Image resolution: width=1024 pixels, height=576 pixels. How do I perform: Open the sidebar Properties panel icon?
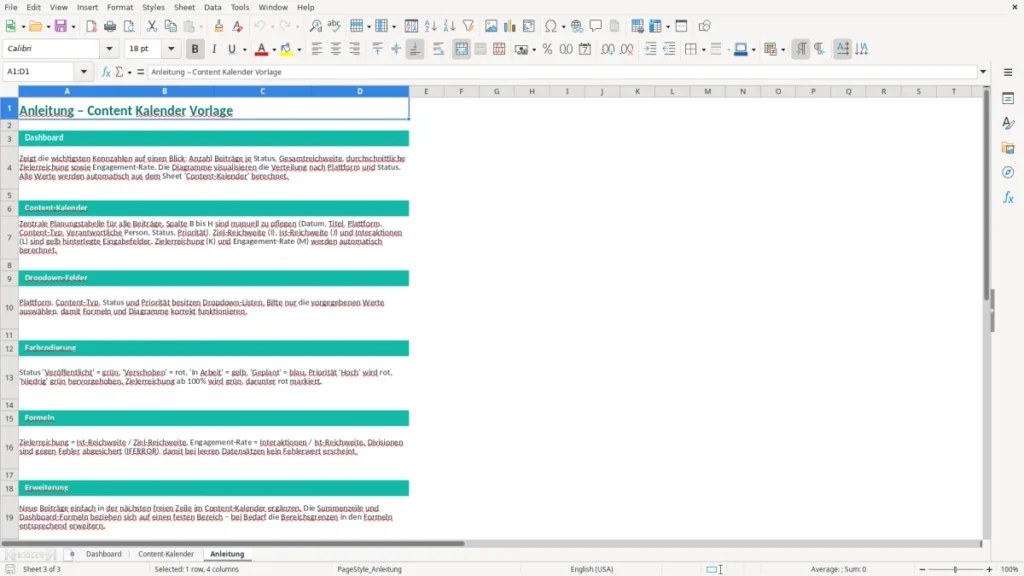click(x=1008, y=99)
